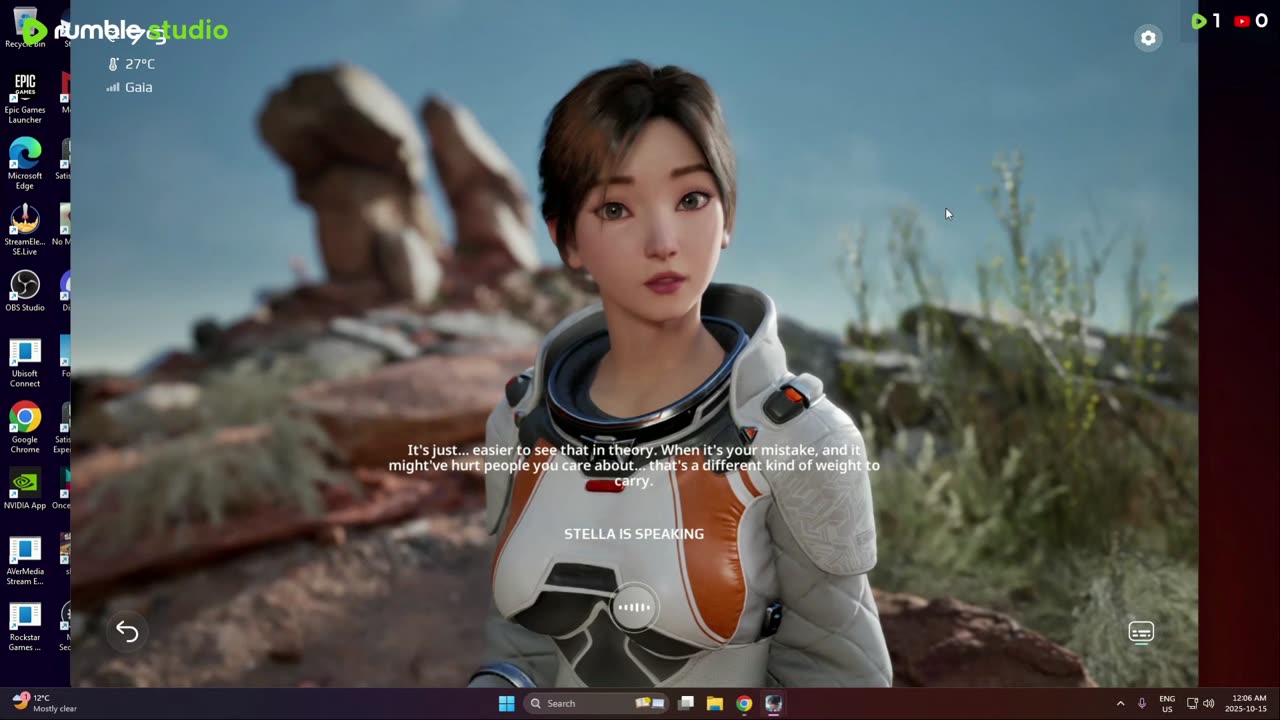Open AVerMedia Stream Engine shortcut
Image resolution: width=1280 pixels, height=720 pixels.
tap(25, 561)
